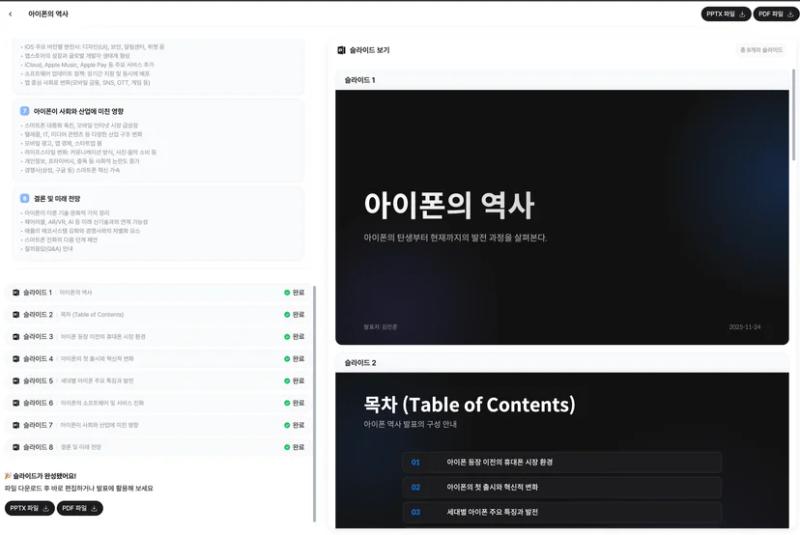The height and width of the screenshot is (535, 800).
Task: Click green 완료 check icon for 슬라이드 8
Action: click(287, 447)
